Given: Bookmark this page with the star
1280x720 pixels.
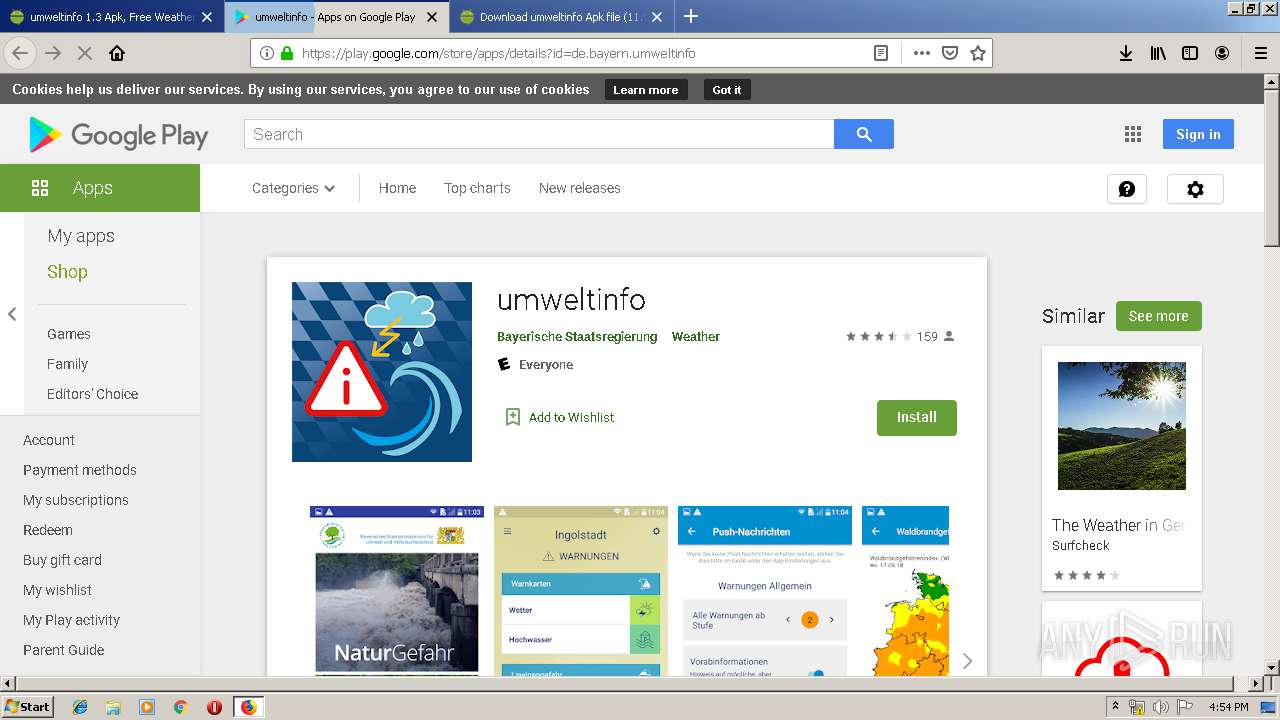Looking at the screenshot, I should pyautogui.click(x=978, y=54).
